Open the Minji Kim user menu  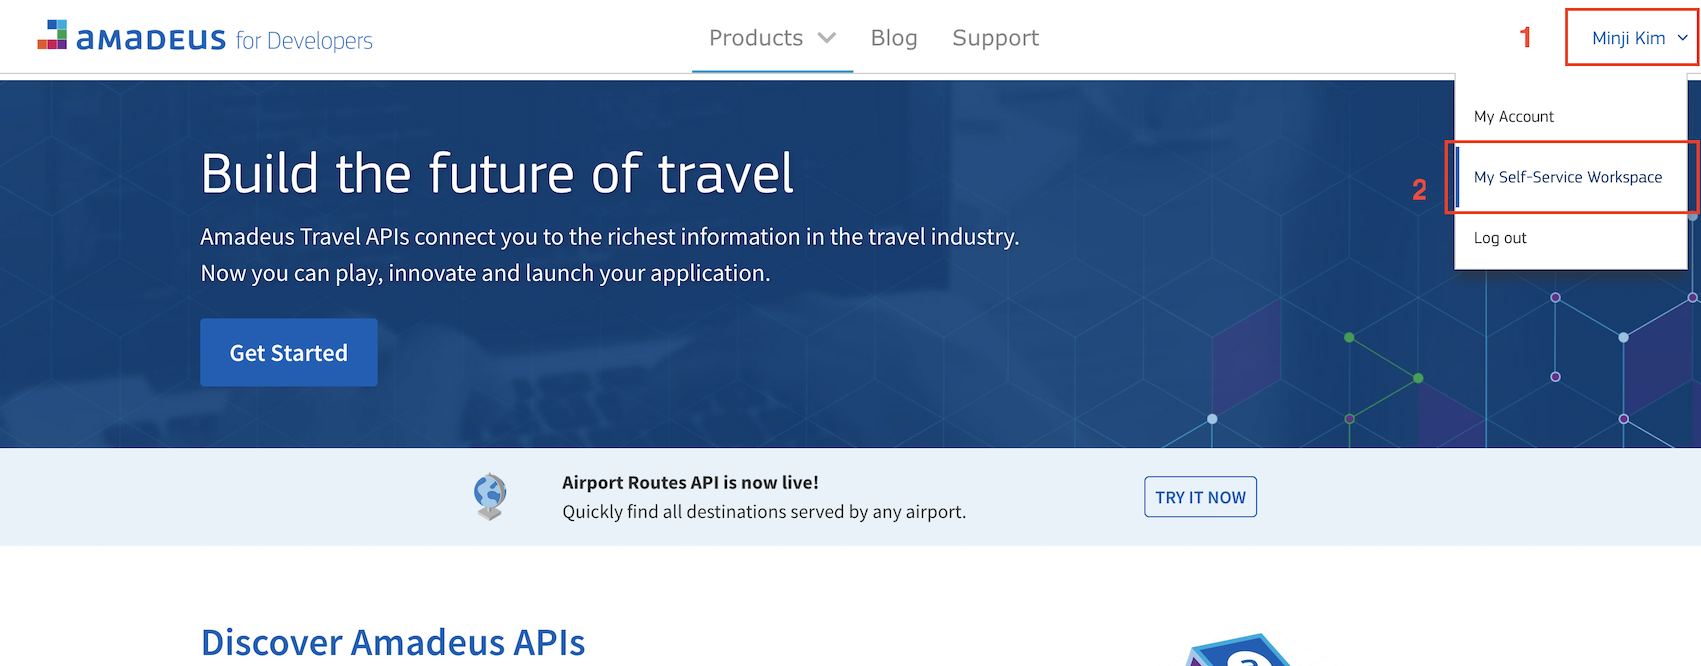click(1632, 38)
